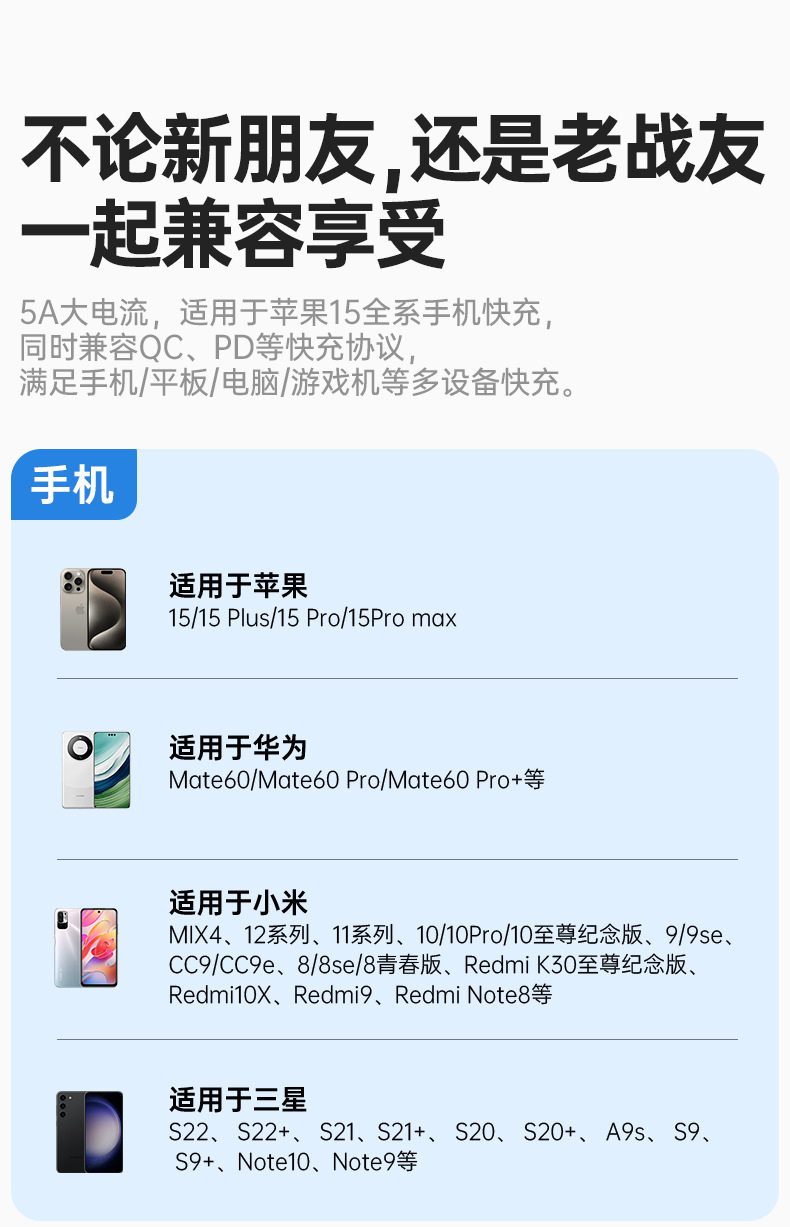Click the 适用于小米 heading

click(238, 903)
